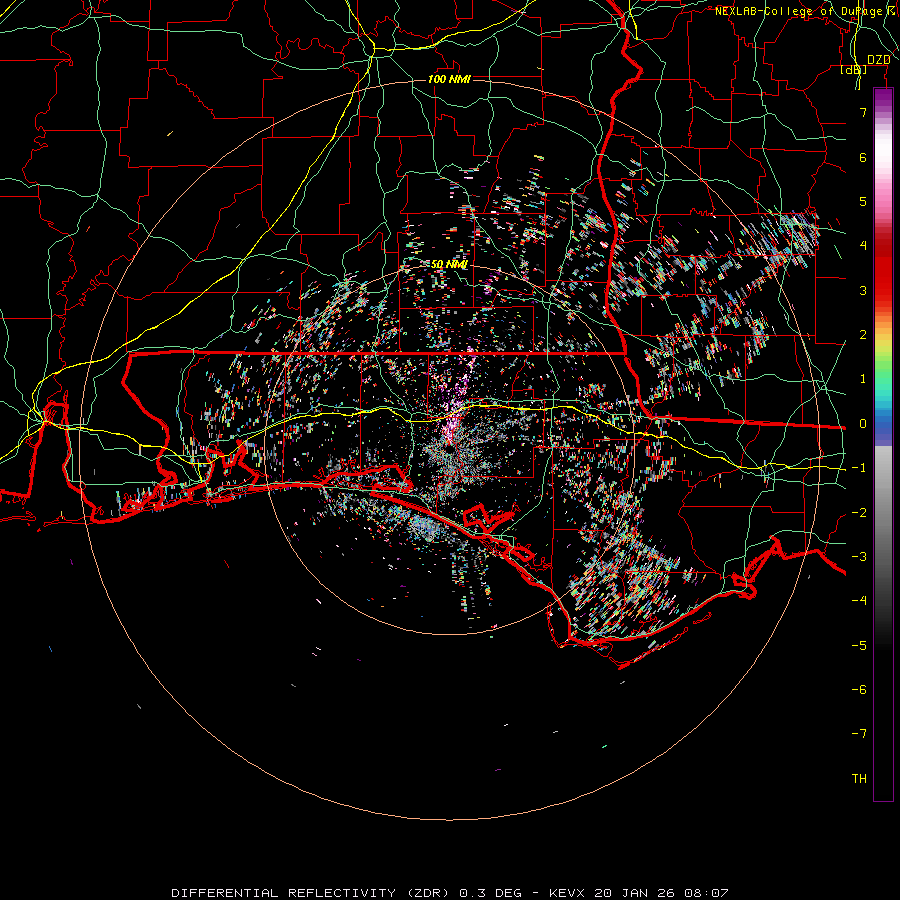
Task: Click the '-1' value on color scale
Action: point(859,468)
